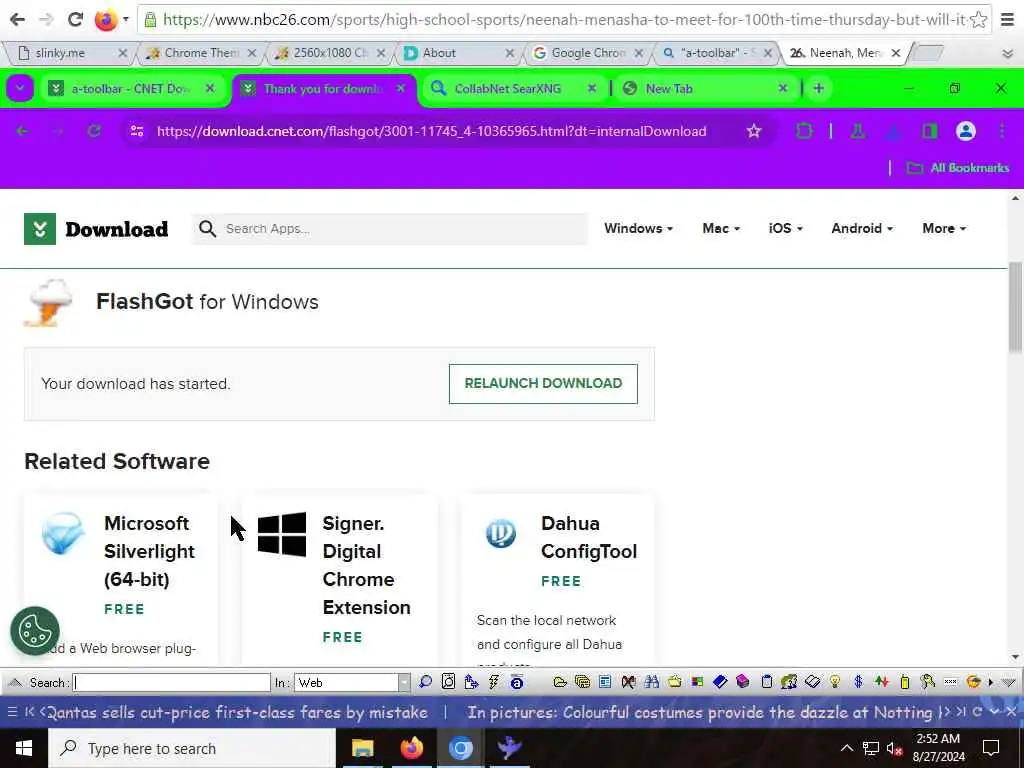Click the blue circled 'a' icon in bottom toolbar
1024x768 pixels.
click(517, 682)
